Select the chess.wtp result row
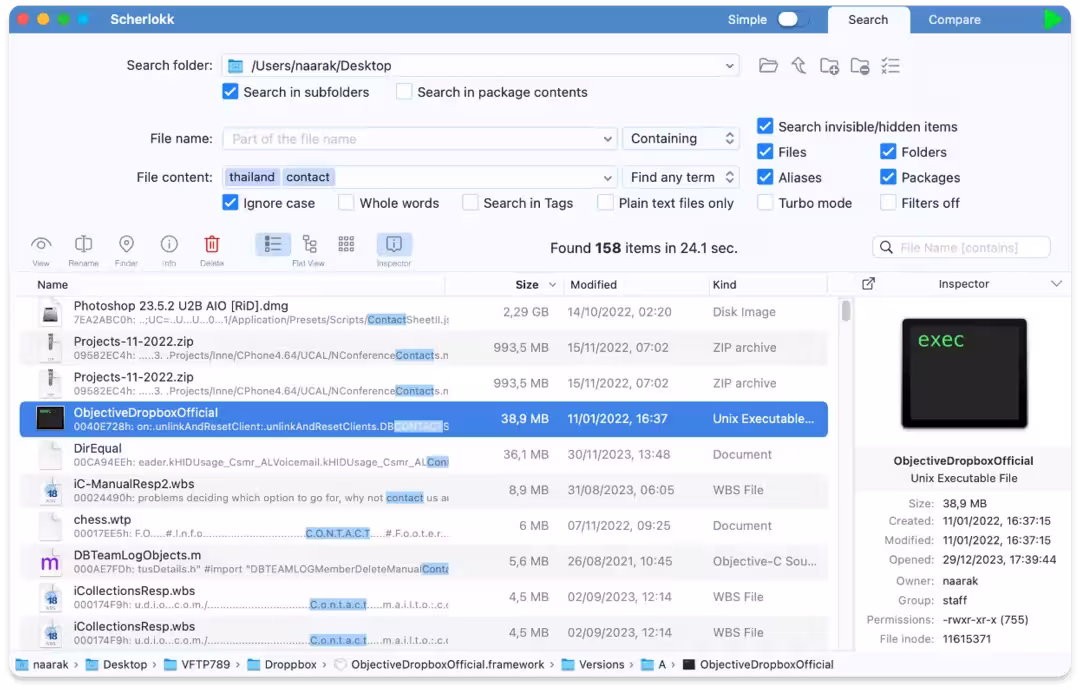Screen dimensions: 1080x690 [424, 526]
